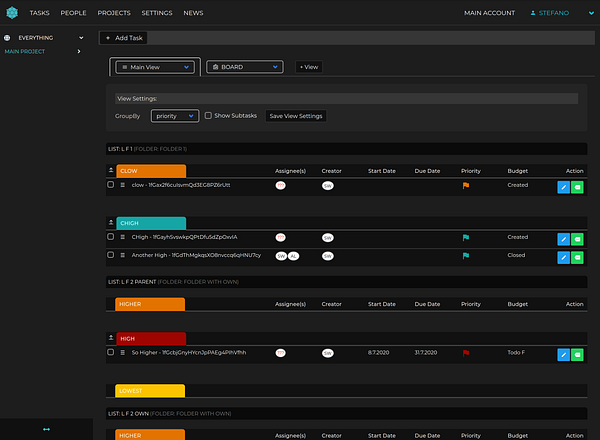The width and height of the screenshot is (600, 440).
Task: Open comments for Another High task
Action: 577,257
